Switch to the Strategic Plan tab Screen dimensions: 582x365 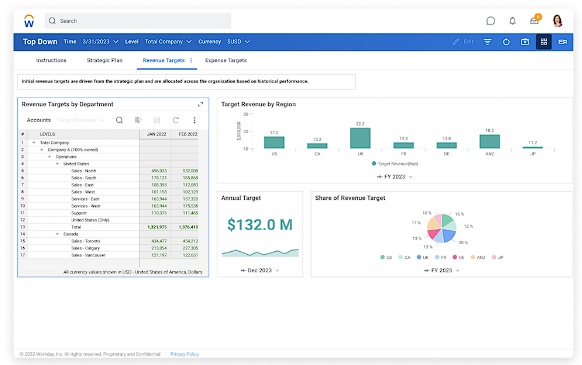point(104,60)
